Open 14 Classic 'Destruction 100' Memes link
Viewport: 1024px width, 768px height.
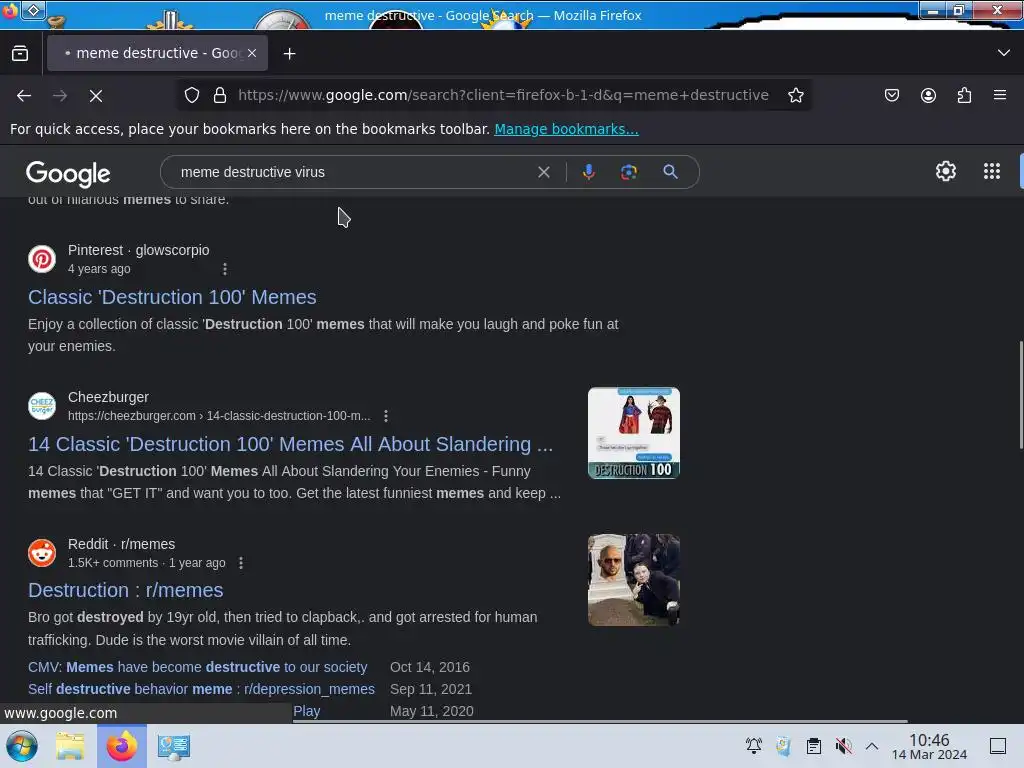[x=291, y=444]
